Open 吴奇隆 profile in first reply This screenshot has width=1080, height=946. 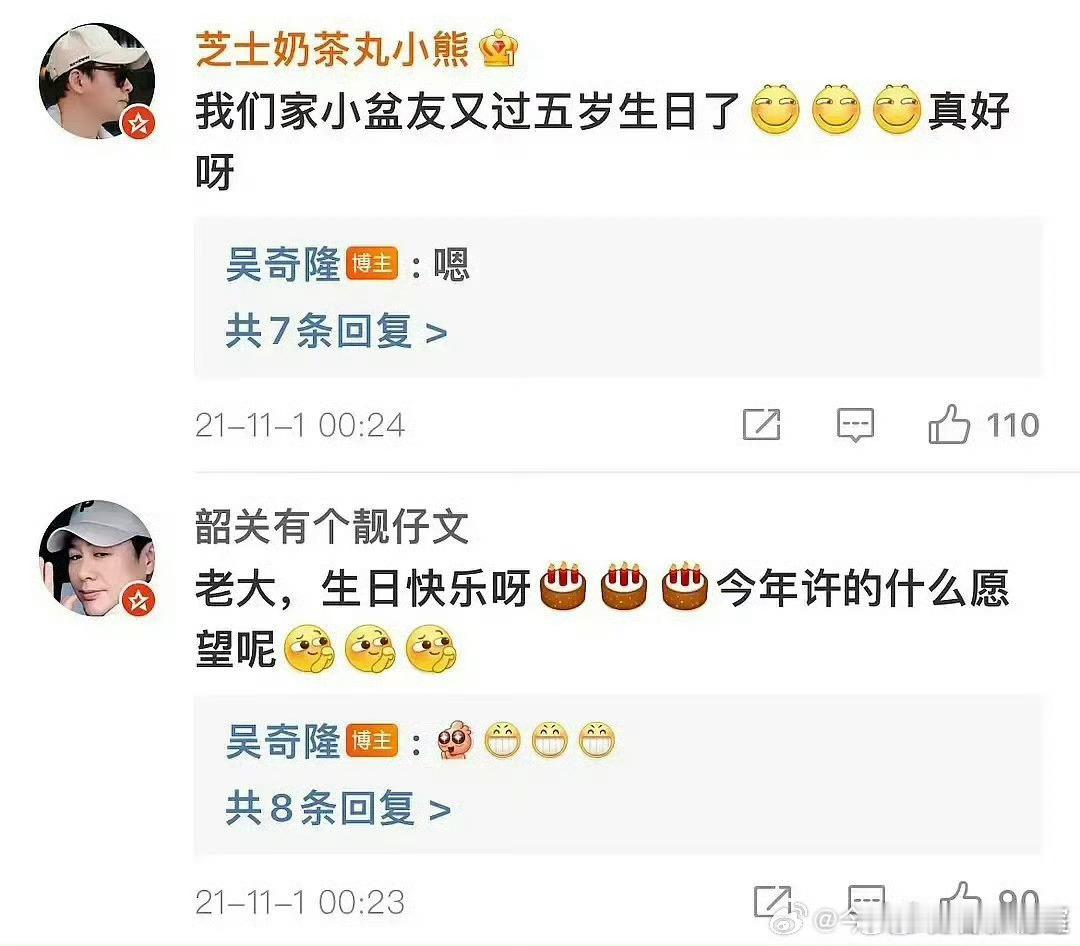pos(283,264)
